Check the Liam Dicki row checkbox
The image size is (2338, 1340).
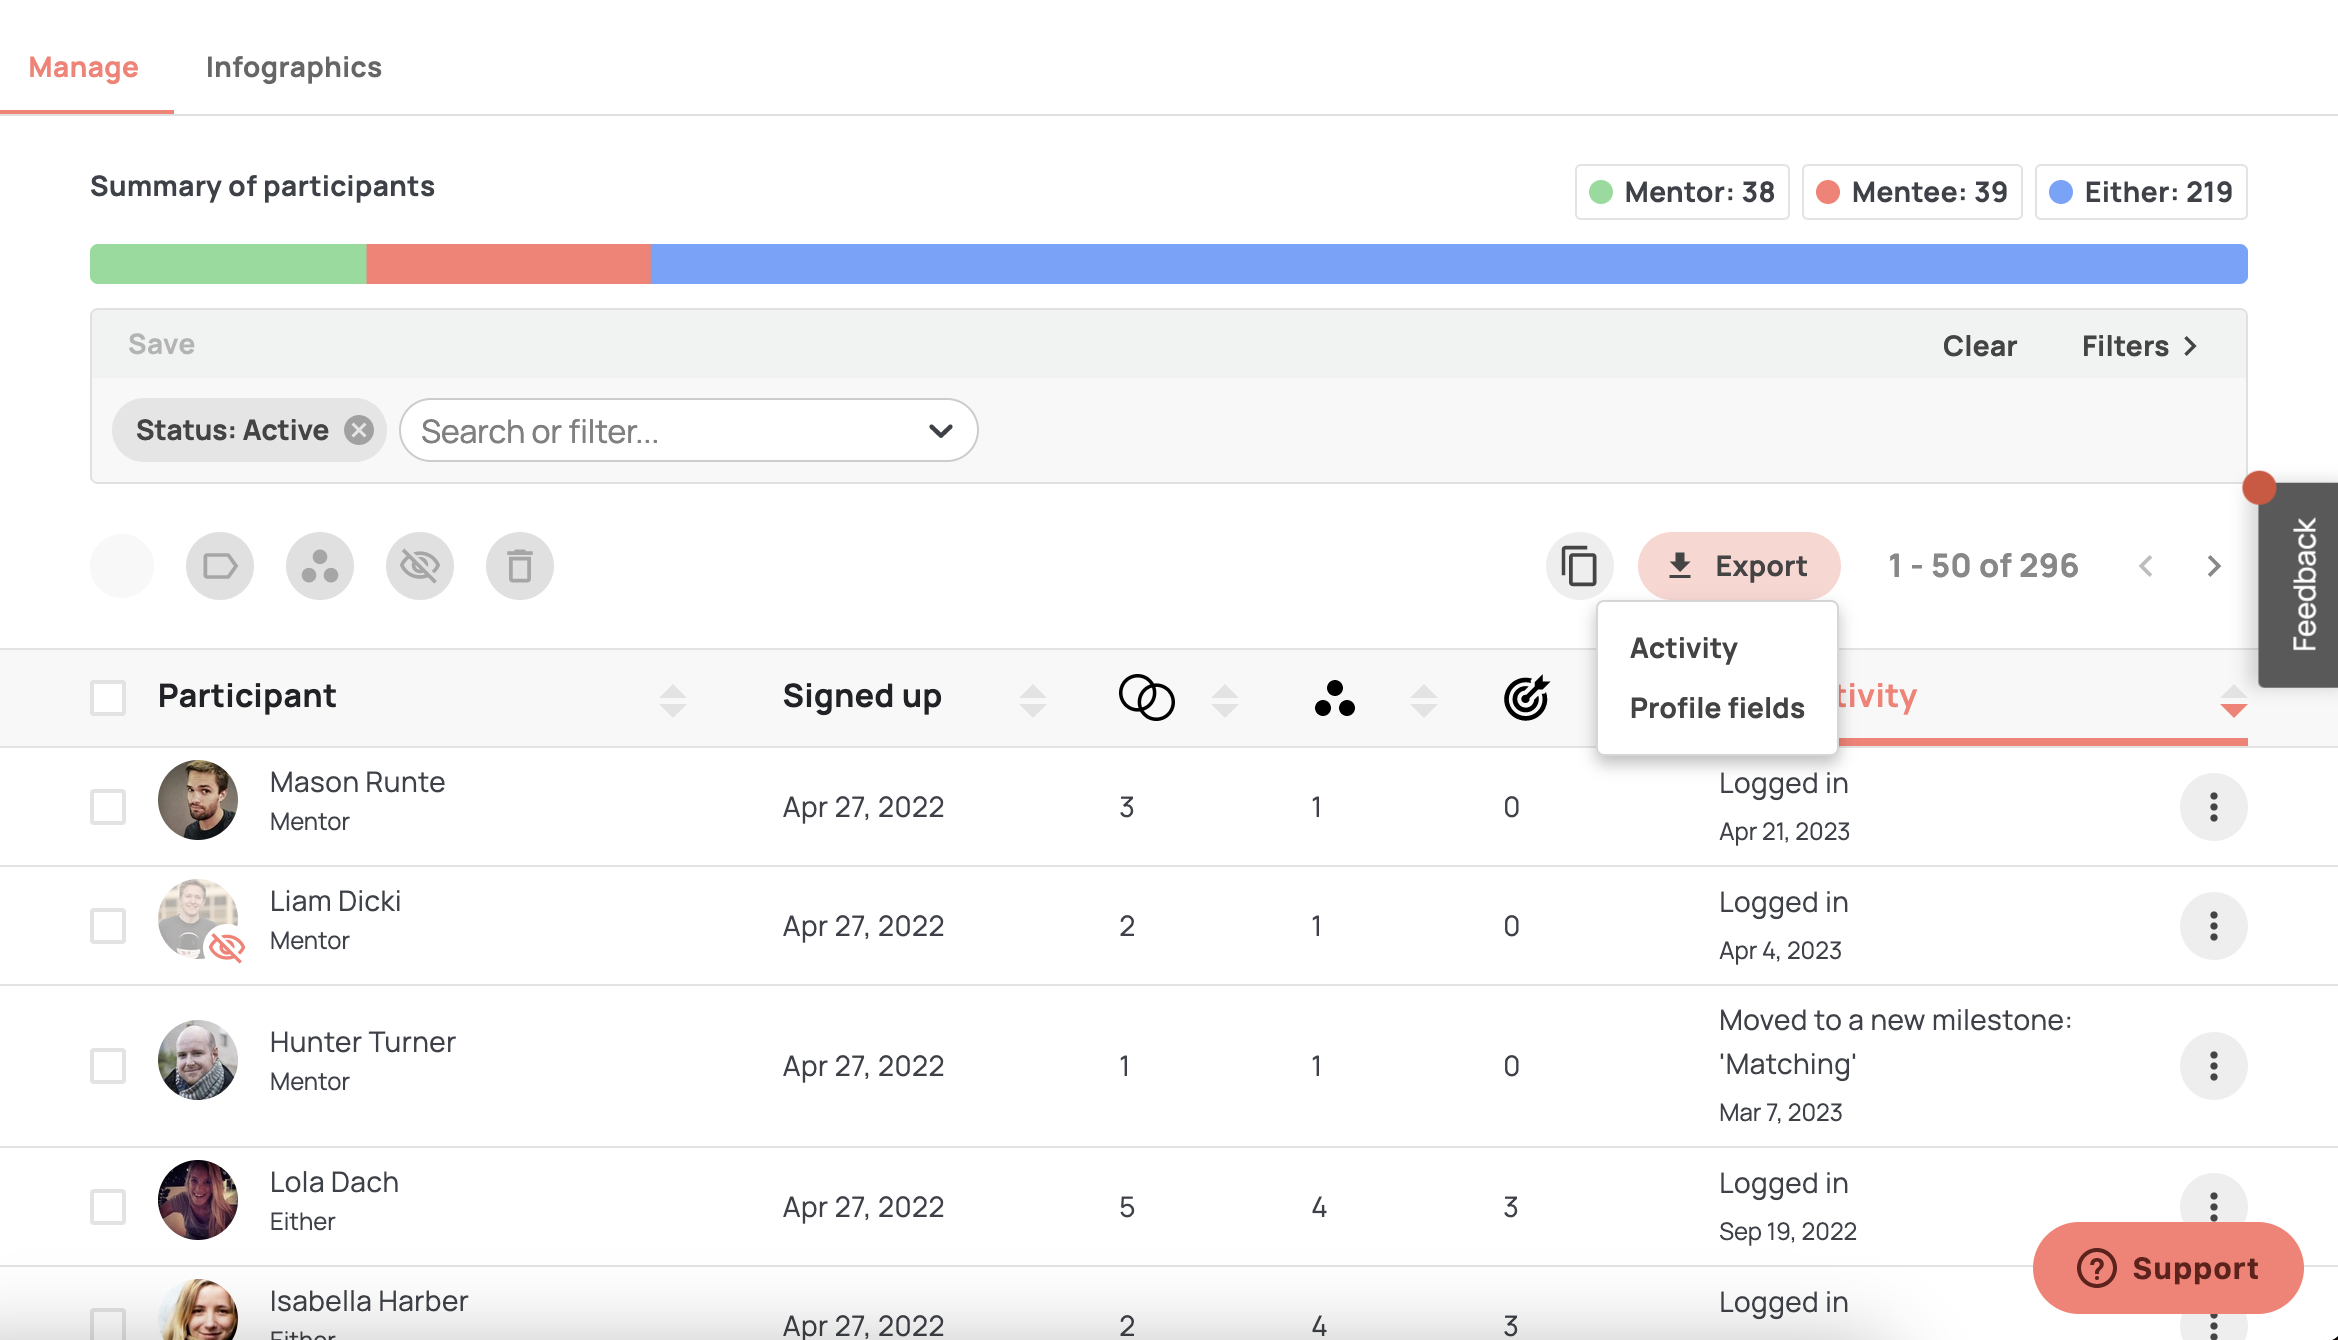pyautogui.click(x=108, y=926)
